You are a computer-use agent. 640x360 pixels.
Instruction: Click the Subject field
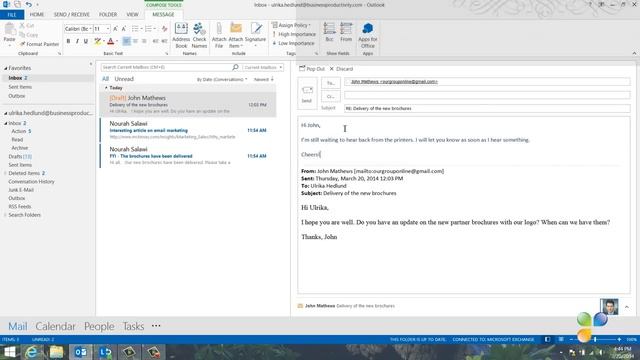click(487, 109)
